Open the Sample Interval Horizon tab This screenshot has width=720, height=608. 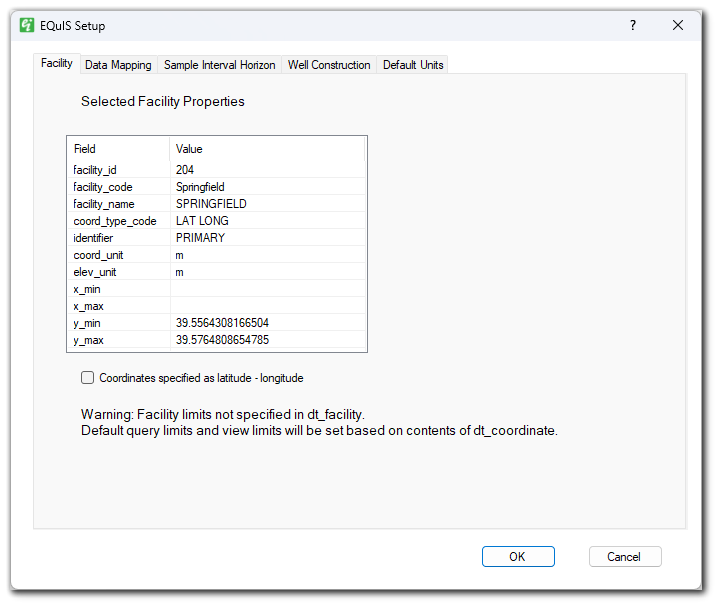pos(219,65)
